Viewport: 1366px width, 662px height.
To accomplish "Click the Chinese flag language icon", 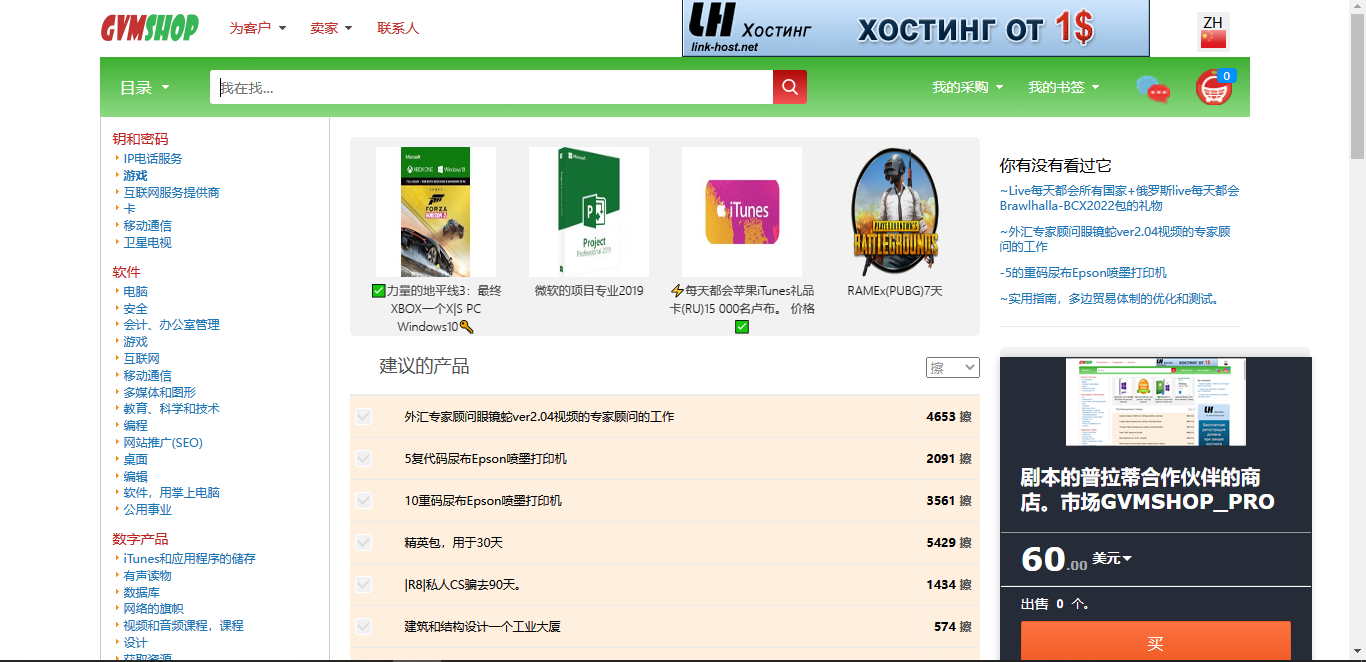I will [1213, 39].
